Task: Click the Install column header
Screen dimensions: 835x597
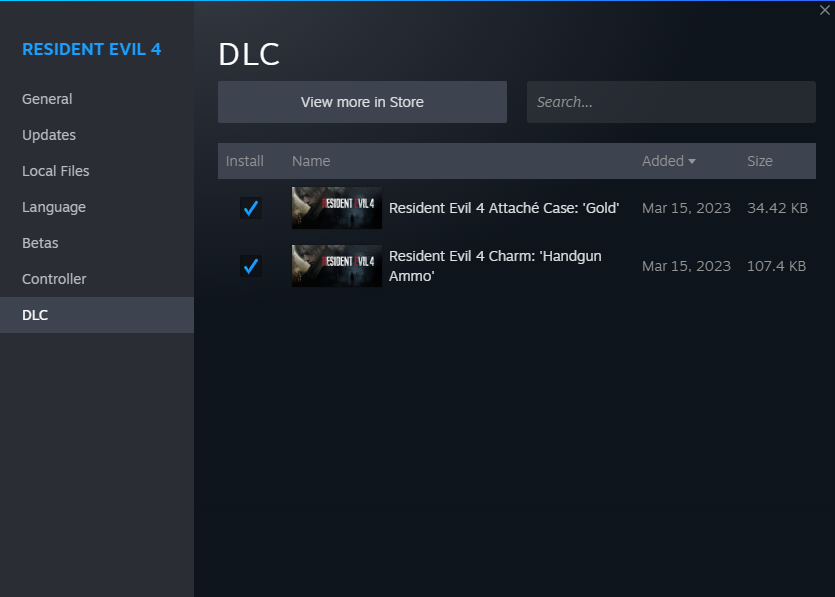Action: 245,161
